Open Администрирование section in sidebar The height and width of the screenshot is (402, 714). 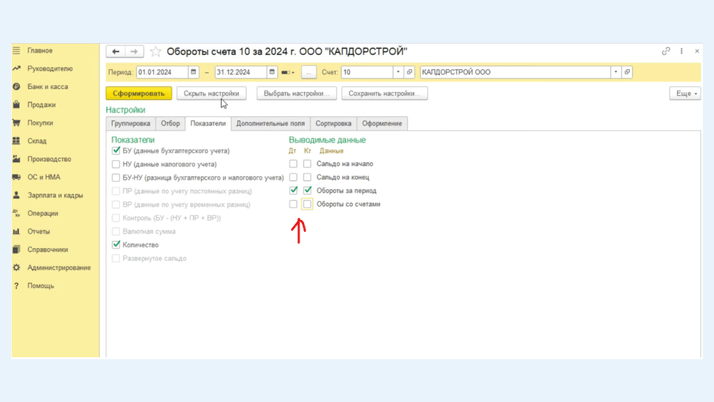click(x=58, y=268)
